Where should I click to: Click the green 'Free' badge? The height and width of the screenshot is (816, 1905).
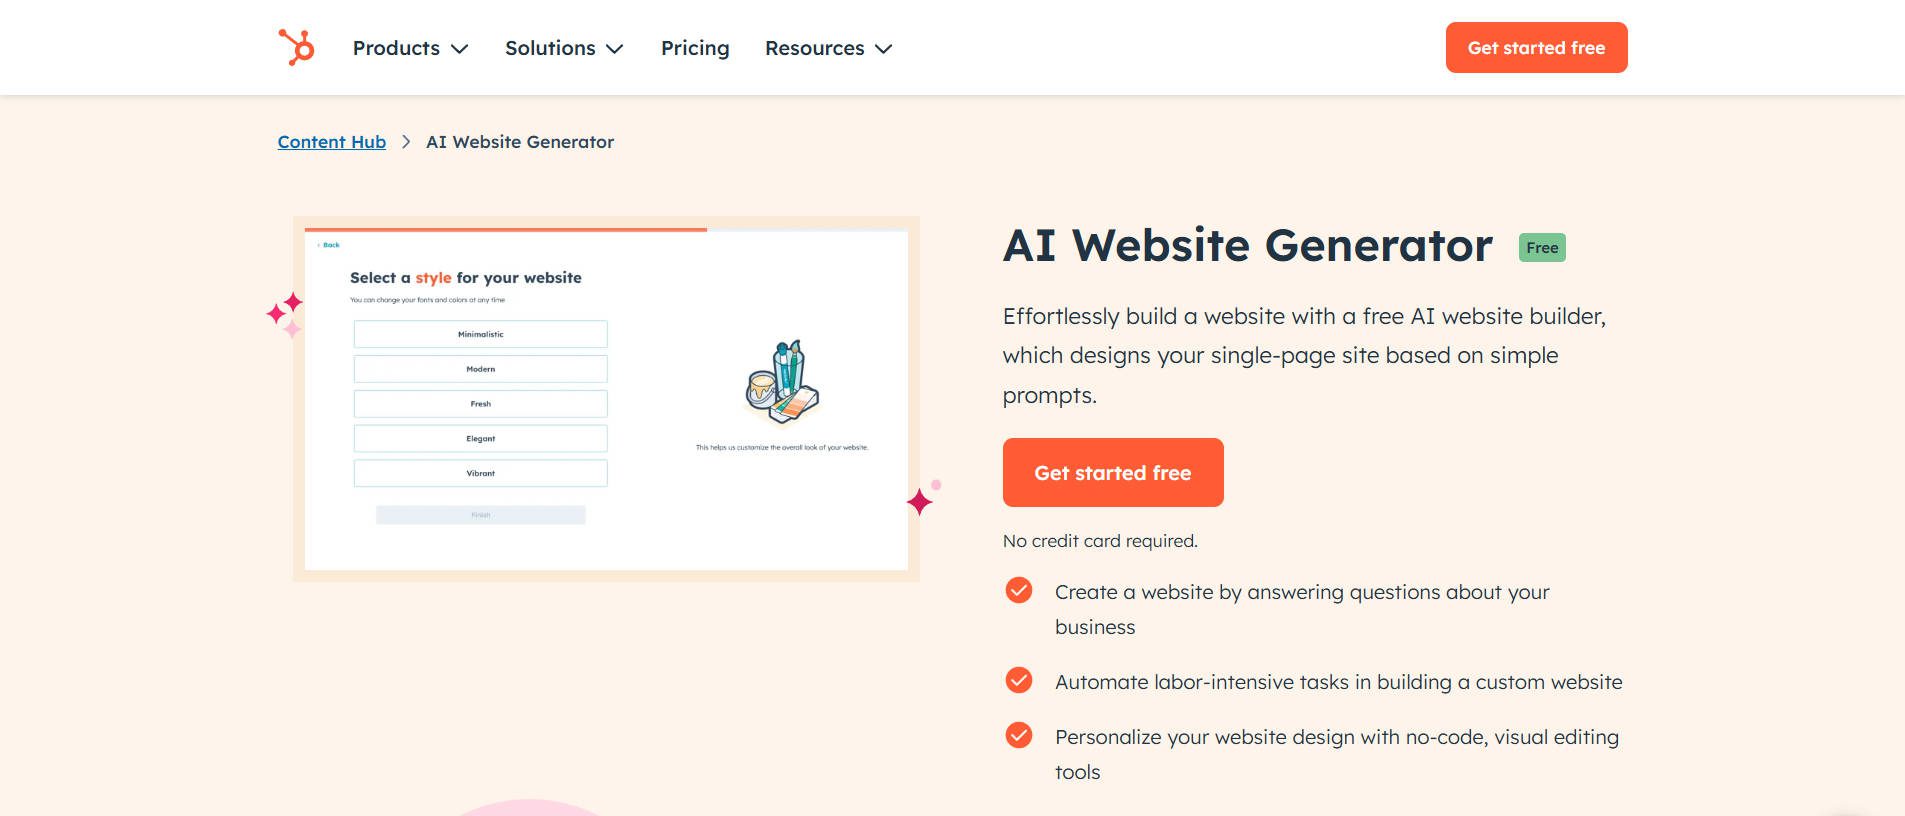(1541, 247)
